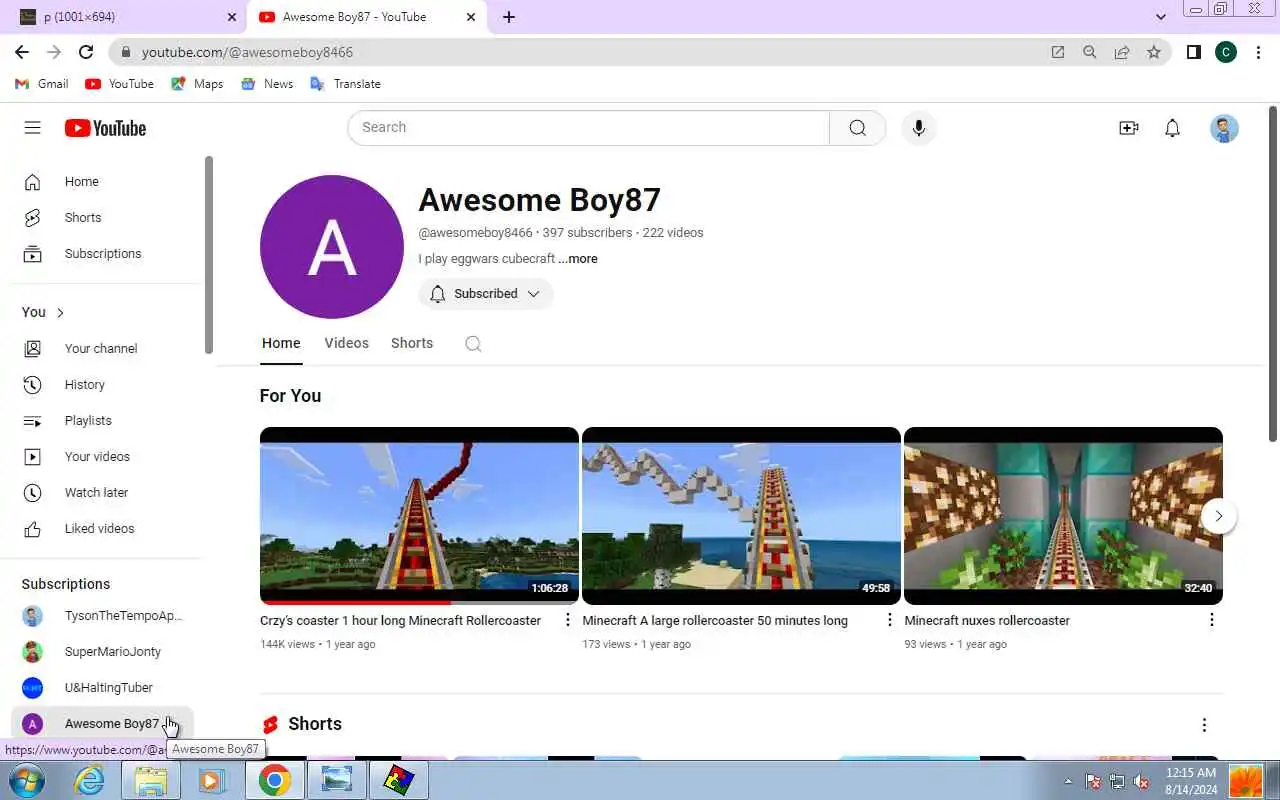The image size is (1280, 800).
Task: Go to Home in sidebar
Action: pyautogui.click(x=106, y=182)
